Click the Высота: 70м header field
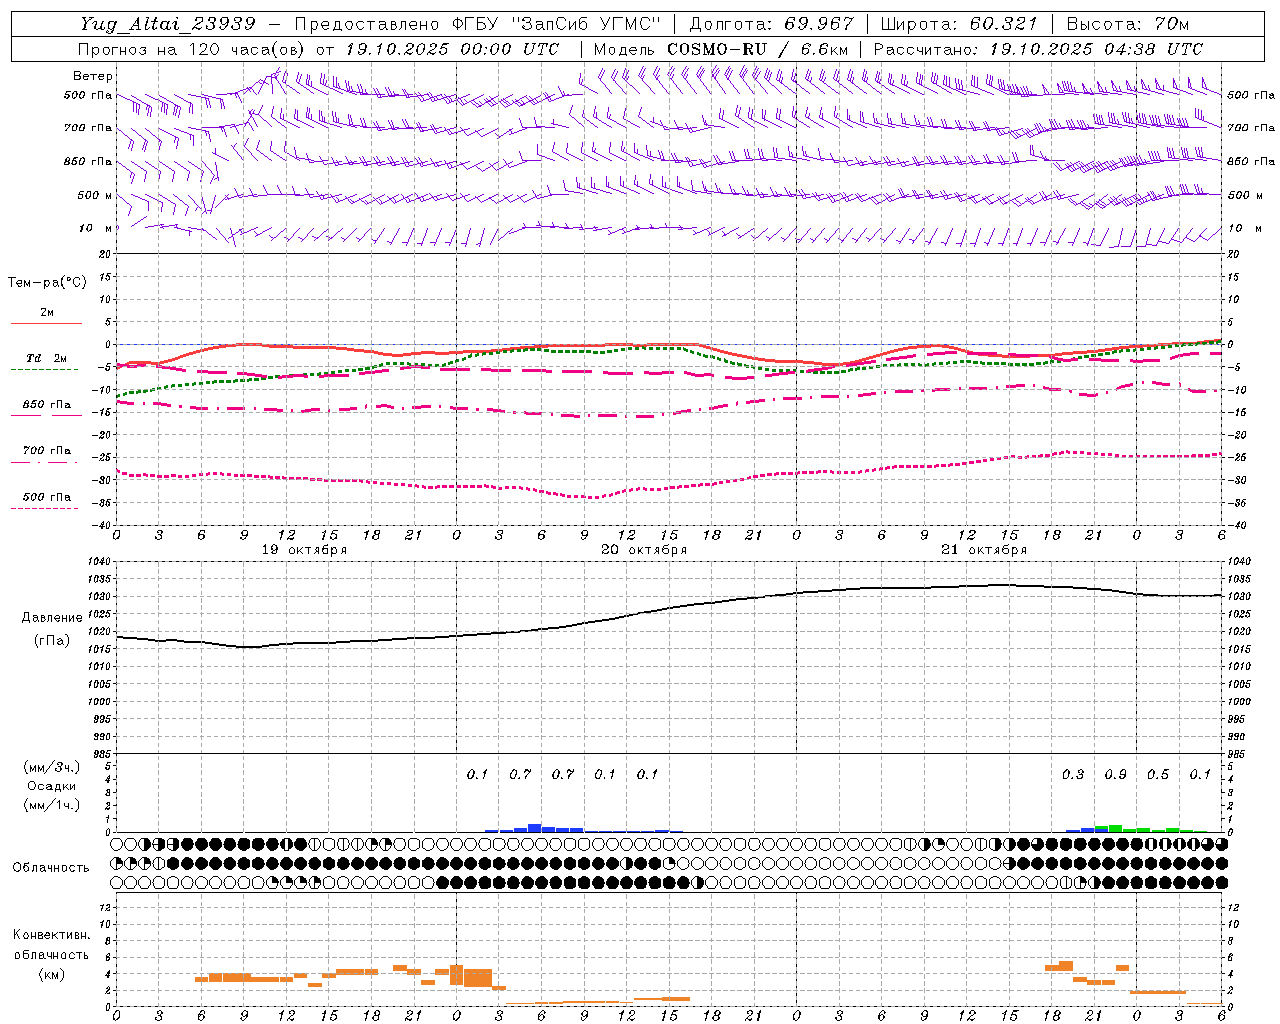The width and height of the screenshot is (1280, 1024). tap(1128, 24)
